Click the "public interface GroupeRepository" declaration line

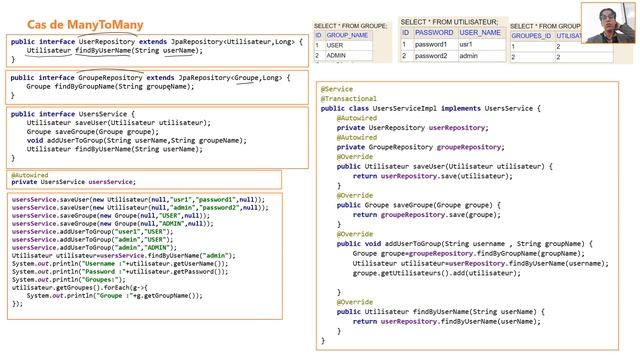tap(150, 78)
